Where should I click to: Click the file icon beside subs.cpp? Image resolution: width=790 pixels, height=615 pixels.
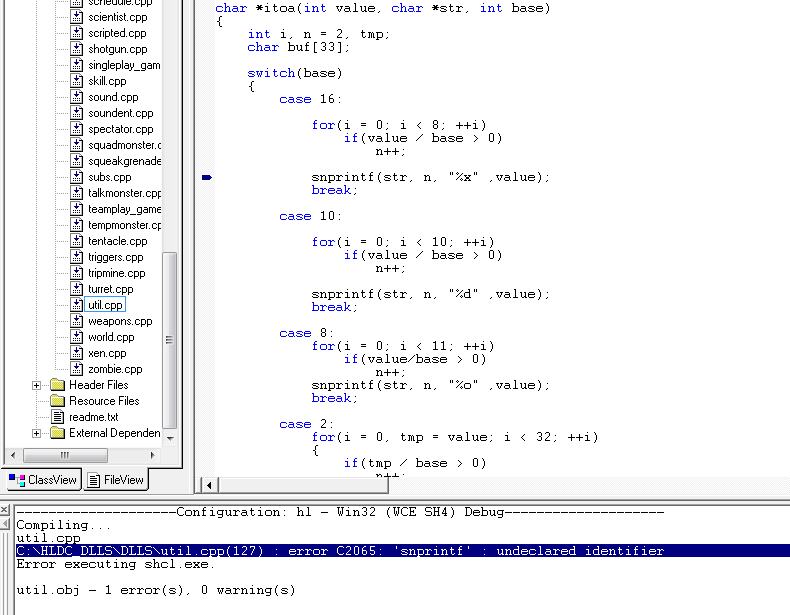[77, 177]
